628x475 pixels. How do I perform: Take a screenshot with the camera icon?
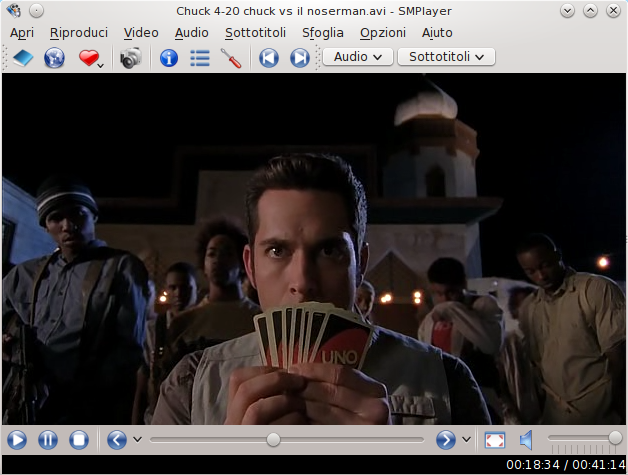tap(131, 58)
